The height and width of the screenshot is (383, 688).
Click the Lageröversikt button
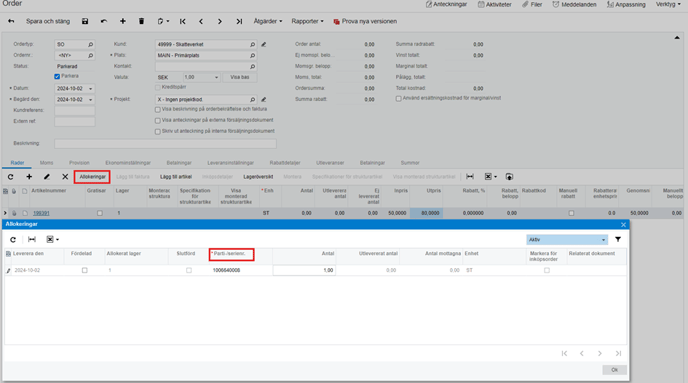pos(258,176)
